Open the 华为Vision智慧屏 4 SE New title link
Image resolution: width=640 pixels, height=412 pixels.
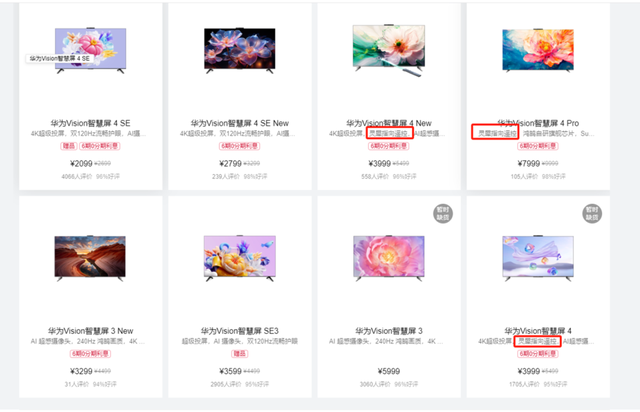(x=240, y=123)
